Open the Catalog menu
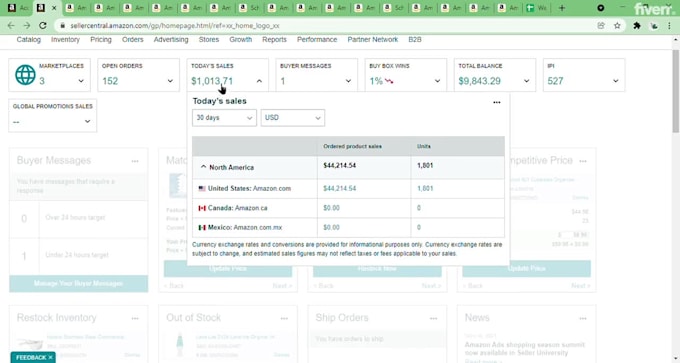 29,39
